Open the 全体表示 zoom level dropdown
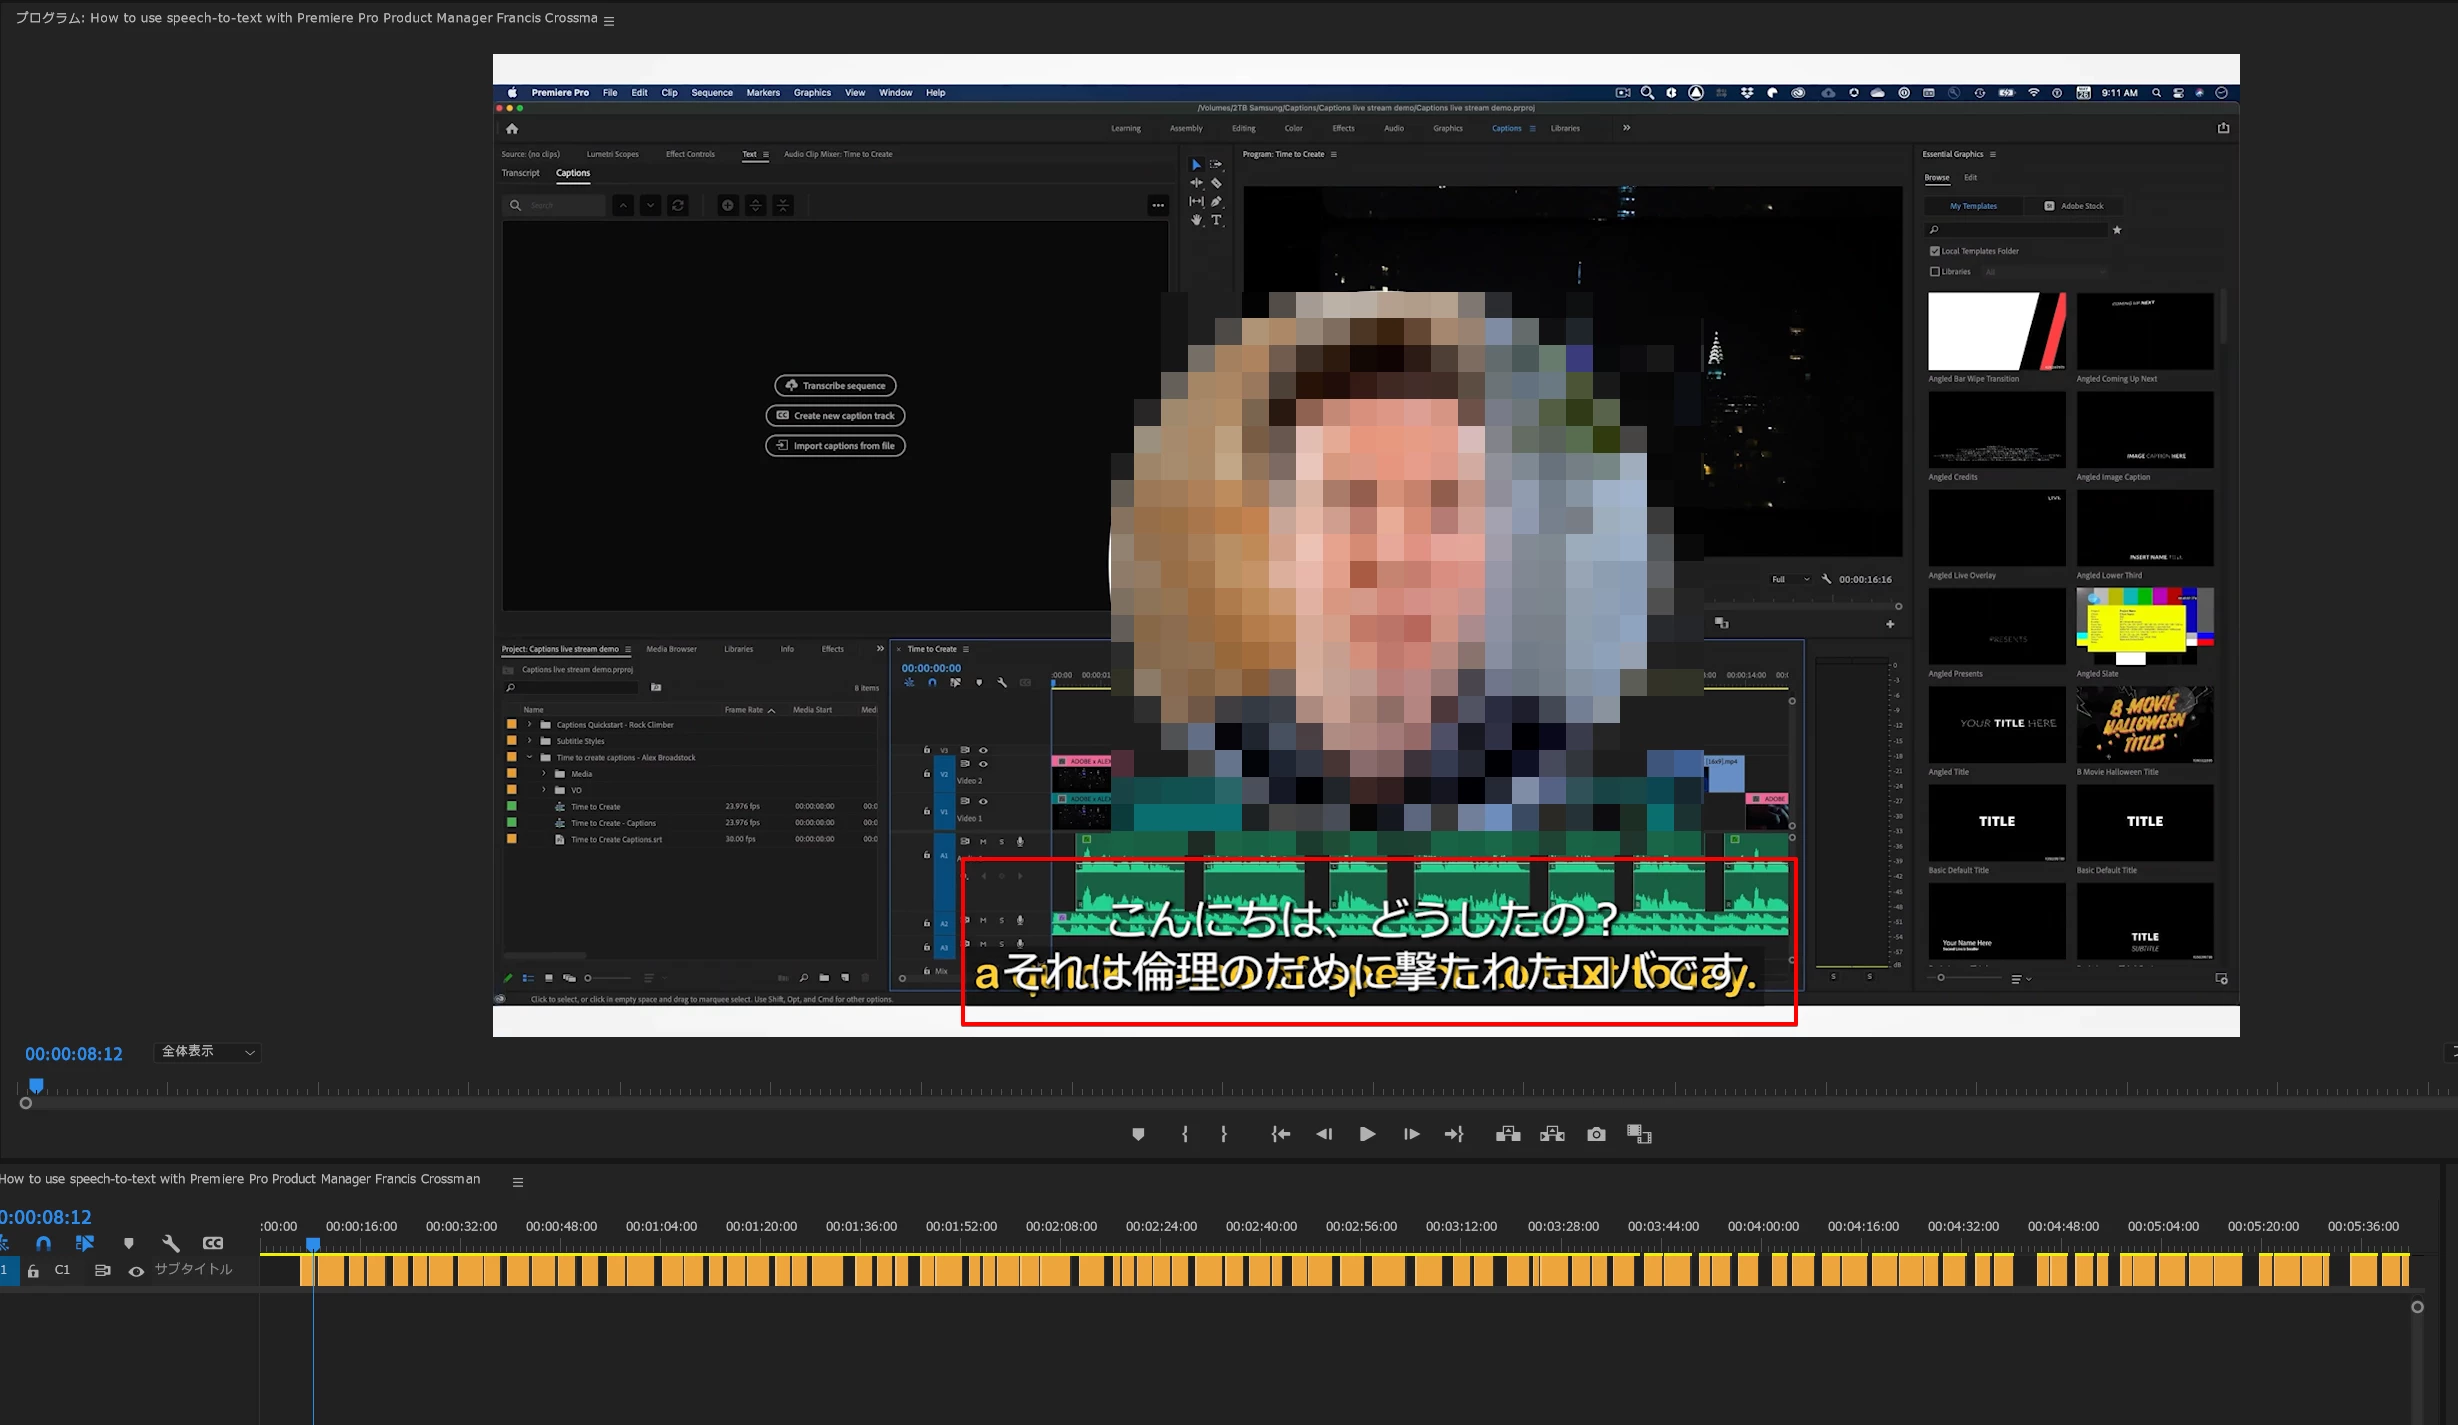 (208, 1052)
